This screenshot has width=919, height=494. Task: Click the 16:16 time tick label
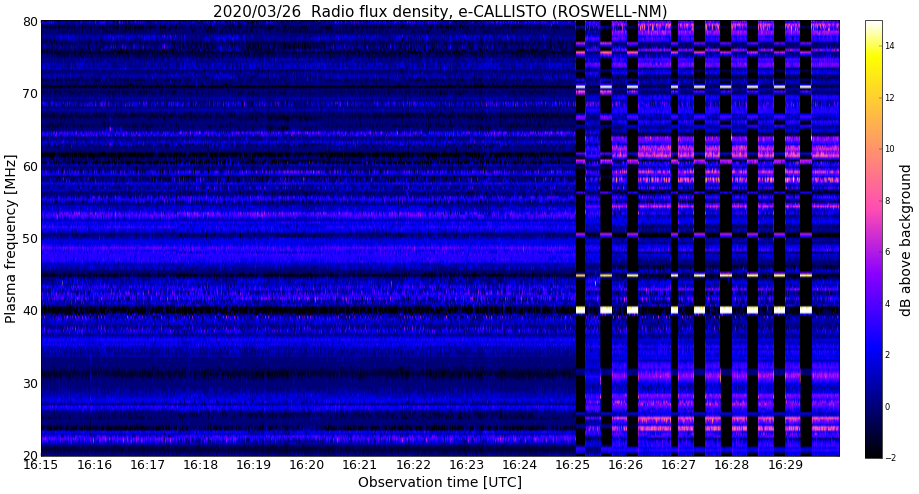[94, 465]
